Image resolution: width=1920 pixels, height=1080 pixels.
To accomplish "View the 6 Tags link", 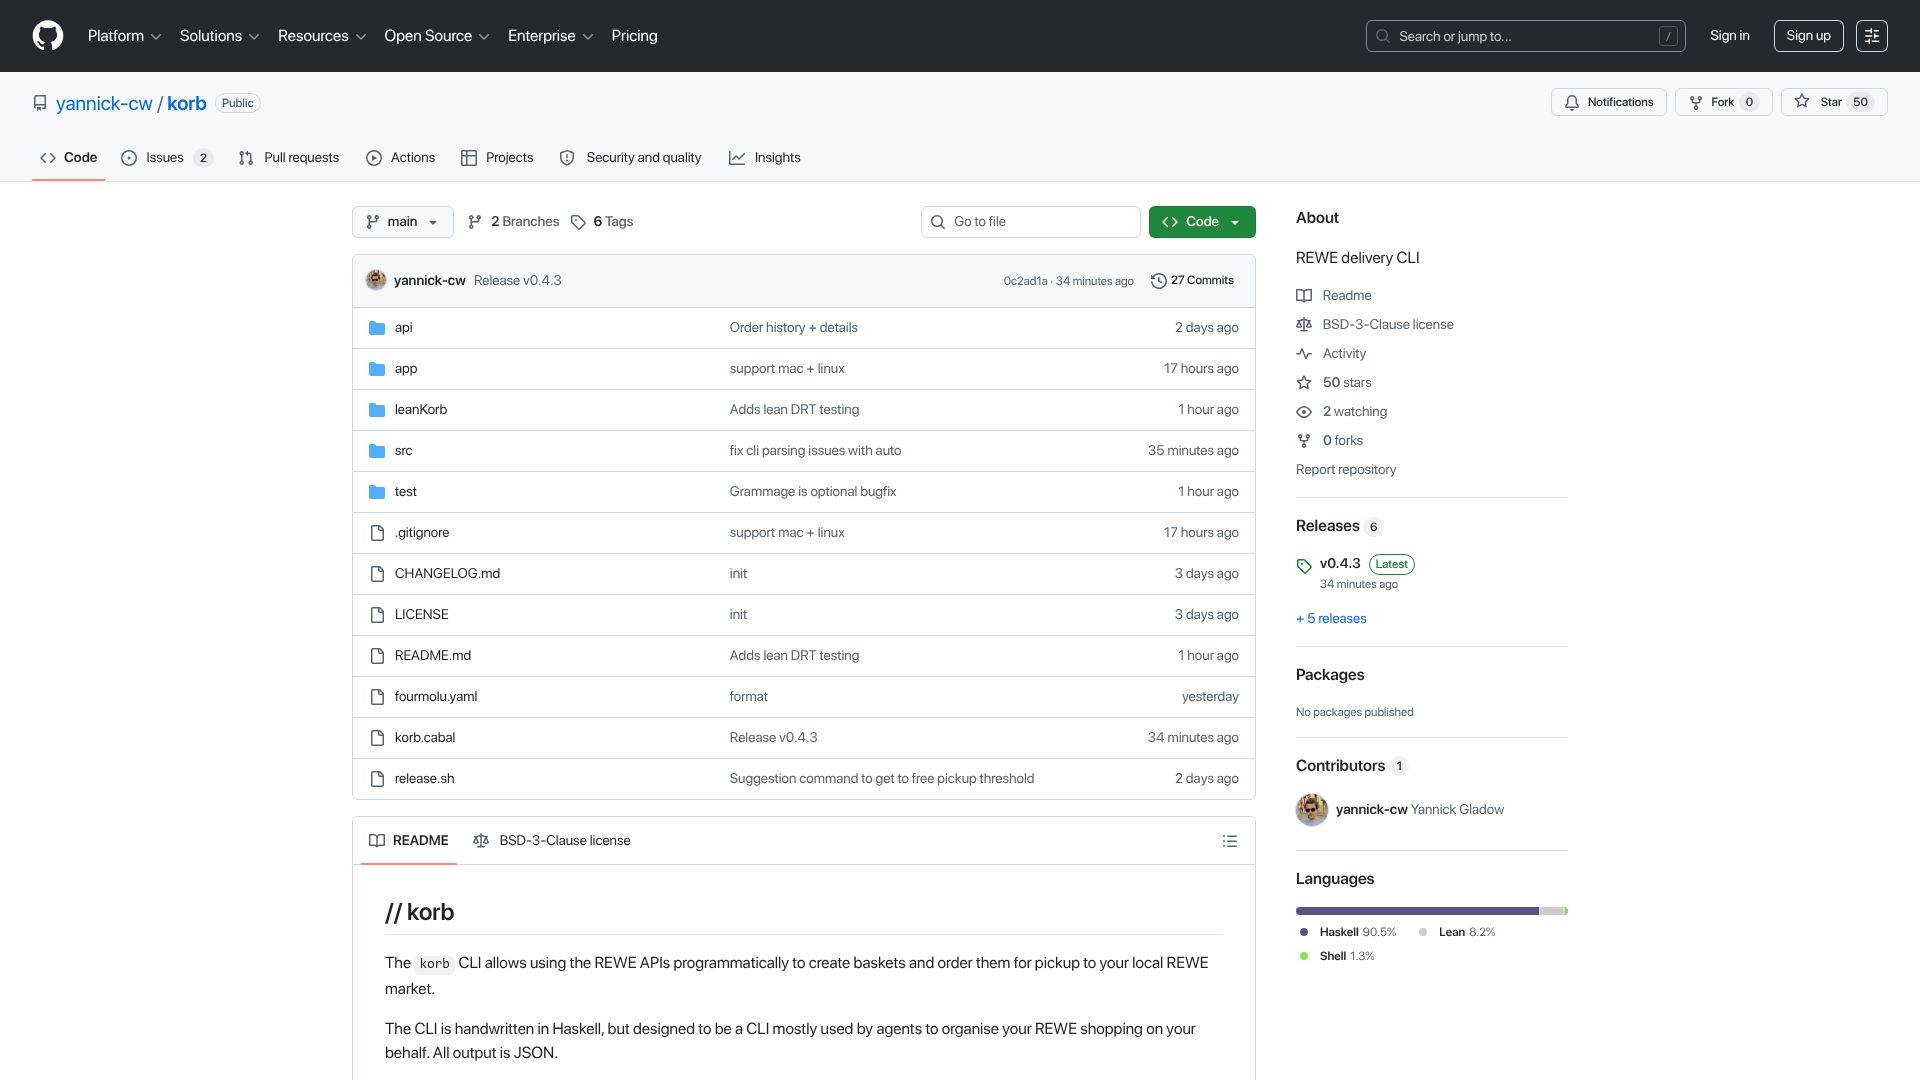I will pyautogui.click(x=602, y=222).
